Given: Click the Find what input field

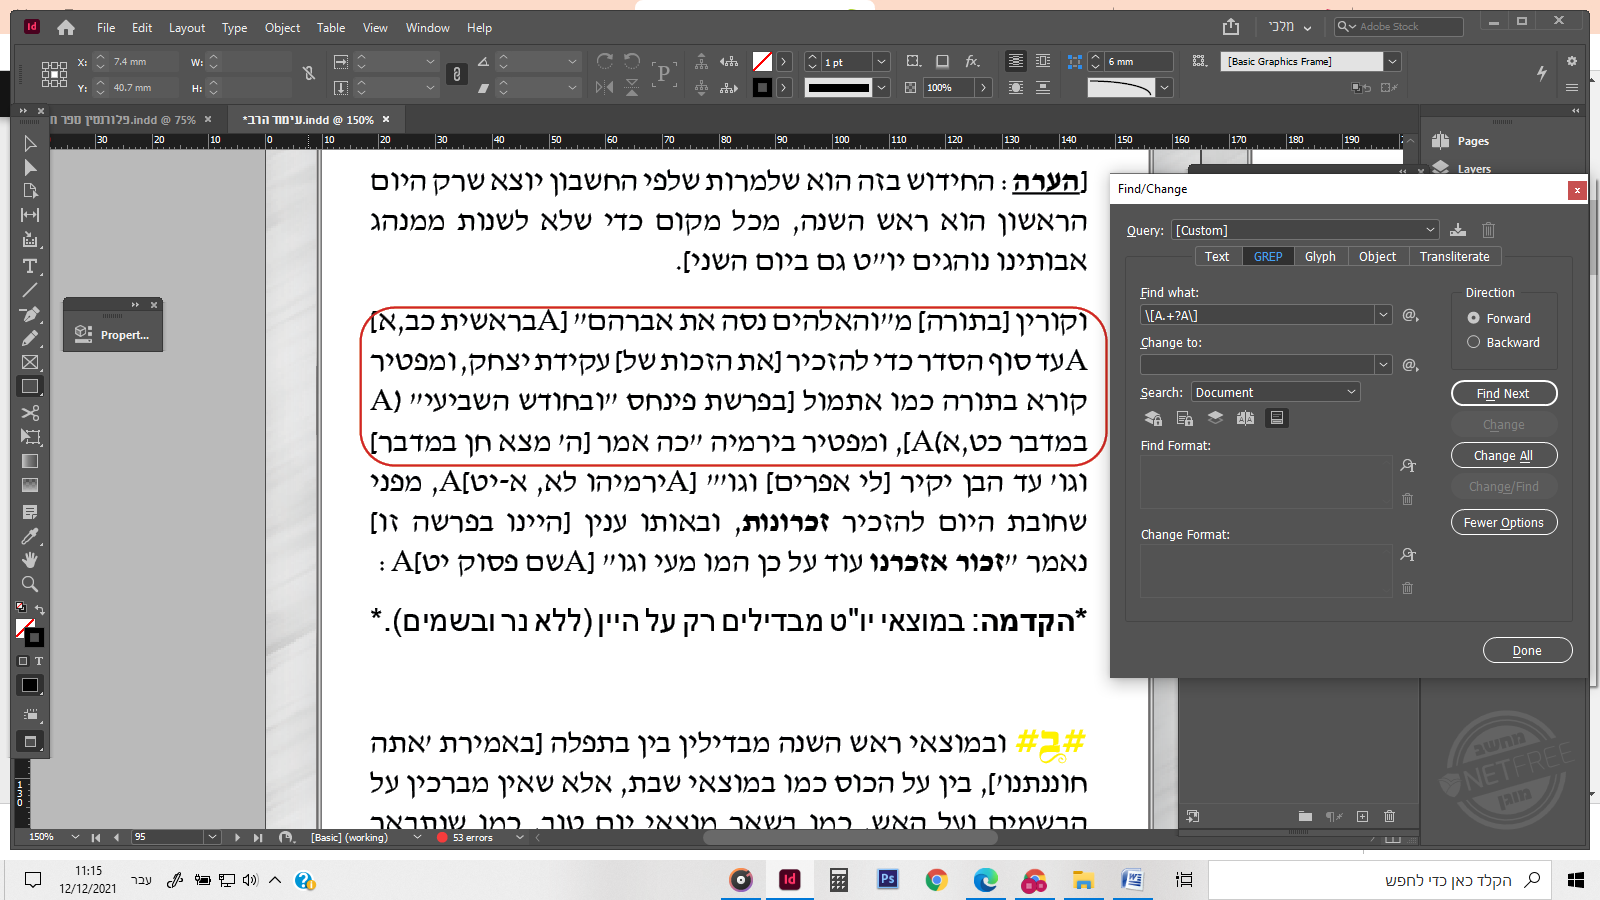Looking at the screenshot, I should (x=1257, y=315).
